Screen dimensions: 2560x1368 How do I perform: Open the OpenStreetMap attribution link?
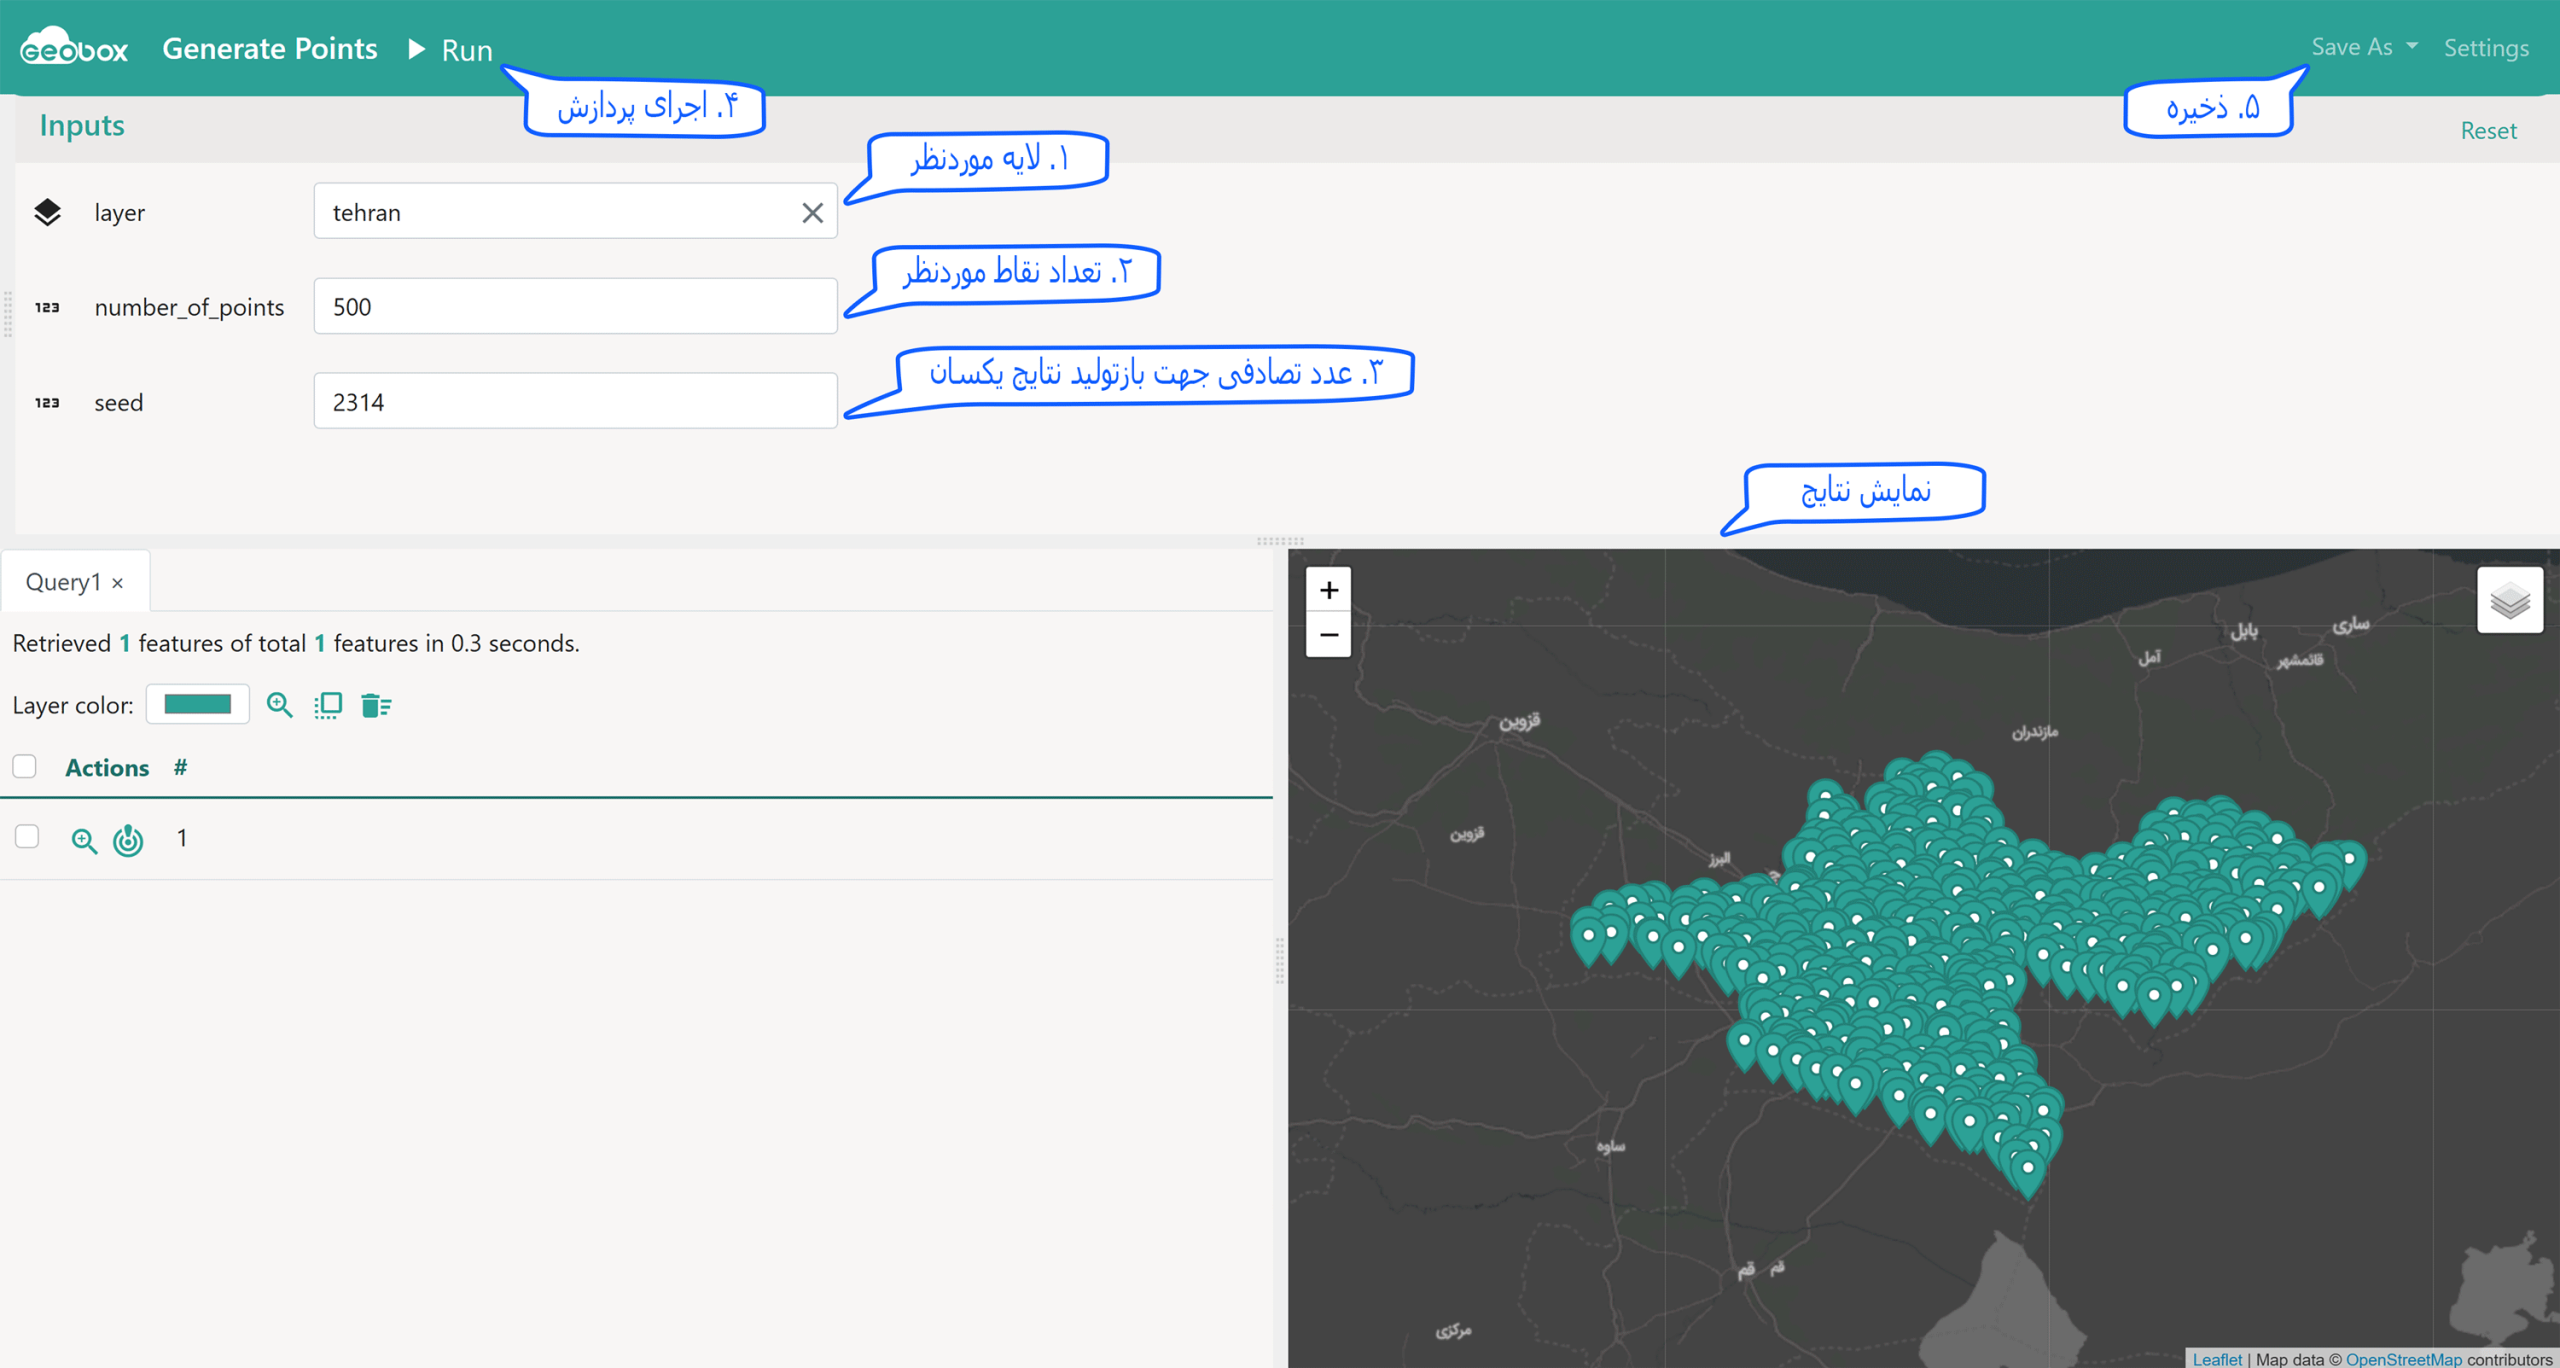tap(2403, 1359)
